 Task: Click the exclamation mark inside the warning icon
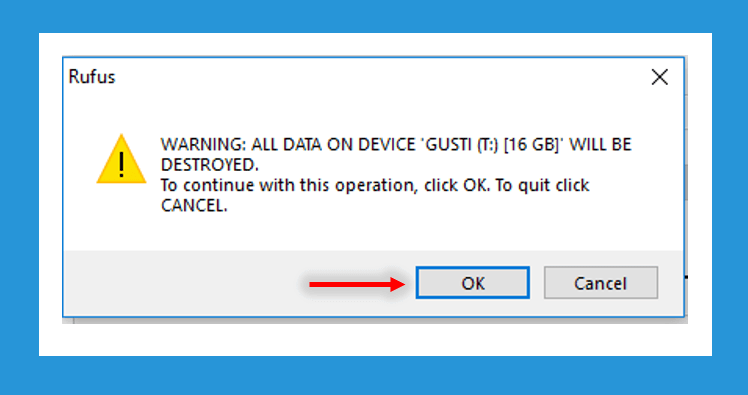(x=122, y=164)
